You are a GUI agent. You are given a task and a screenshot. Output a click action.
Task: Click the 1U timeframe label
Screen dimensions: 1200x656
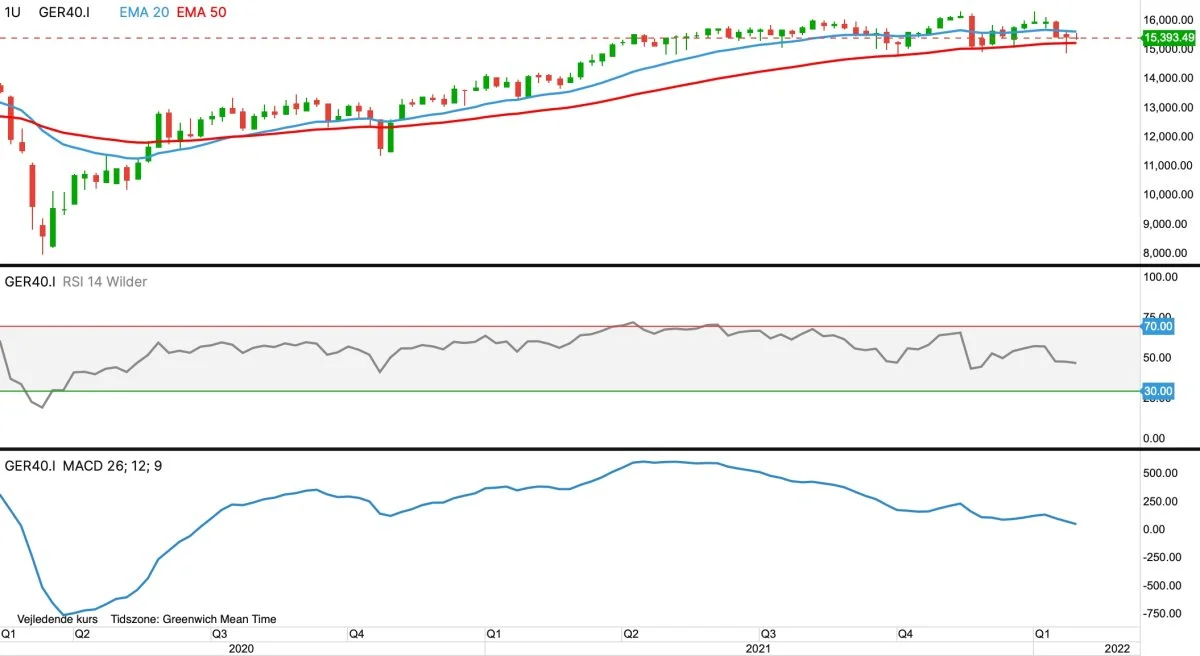[x=13, y=11]
